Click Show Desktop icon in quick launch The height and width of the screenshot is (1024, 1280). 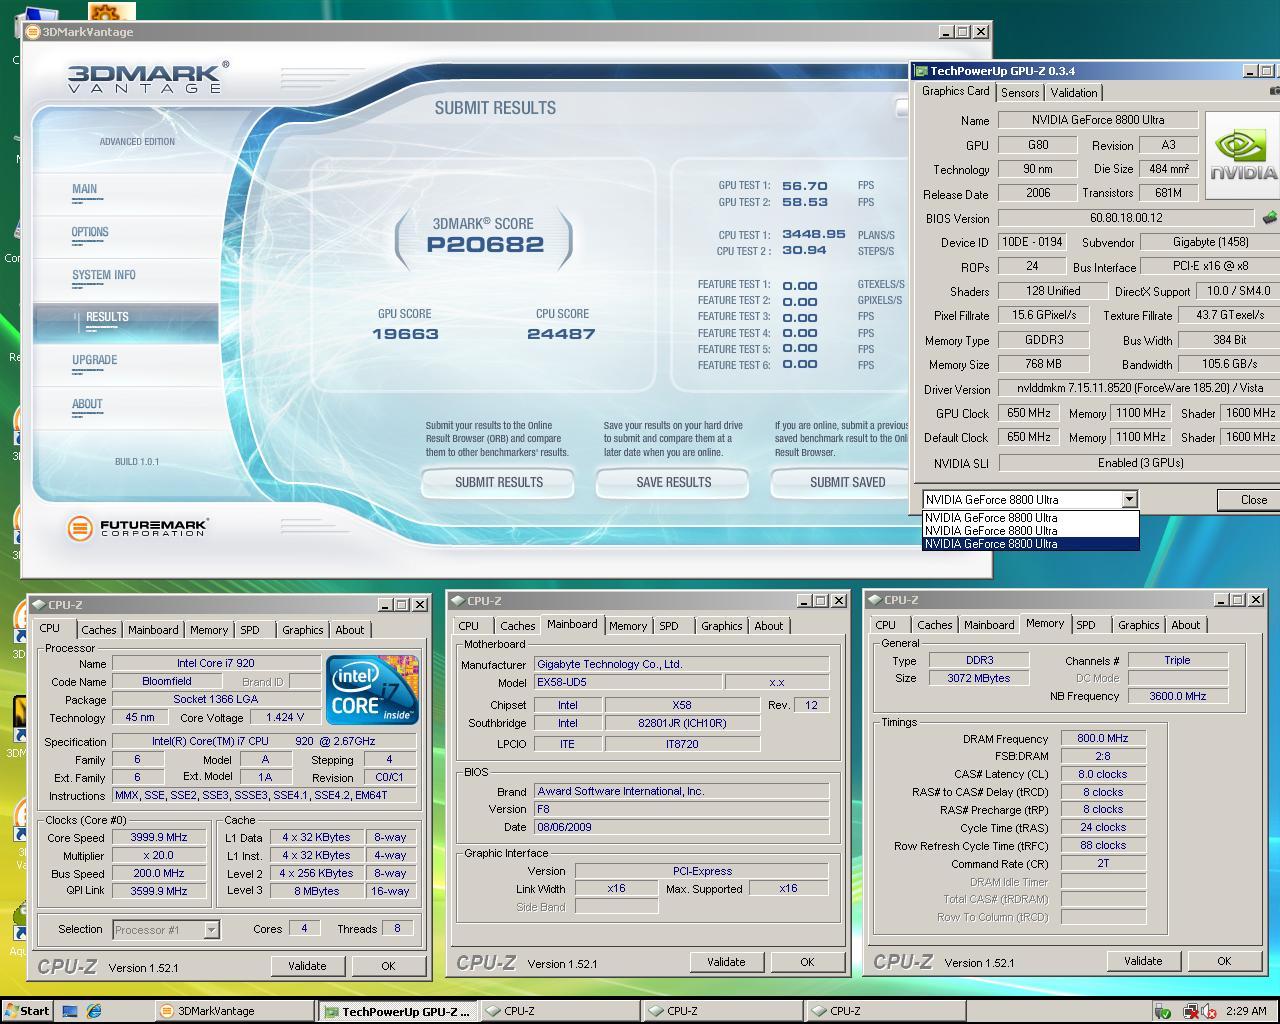click(70, 1011)
